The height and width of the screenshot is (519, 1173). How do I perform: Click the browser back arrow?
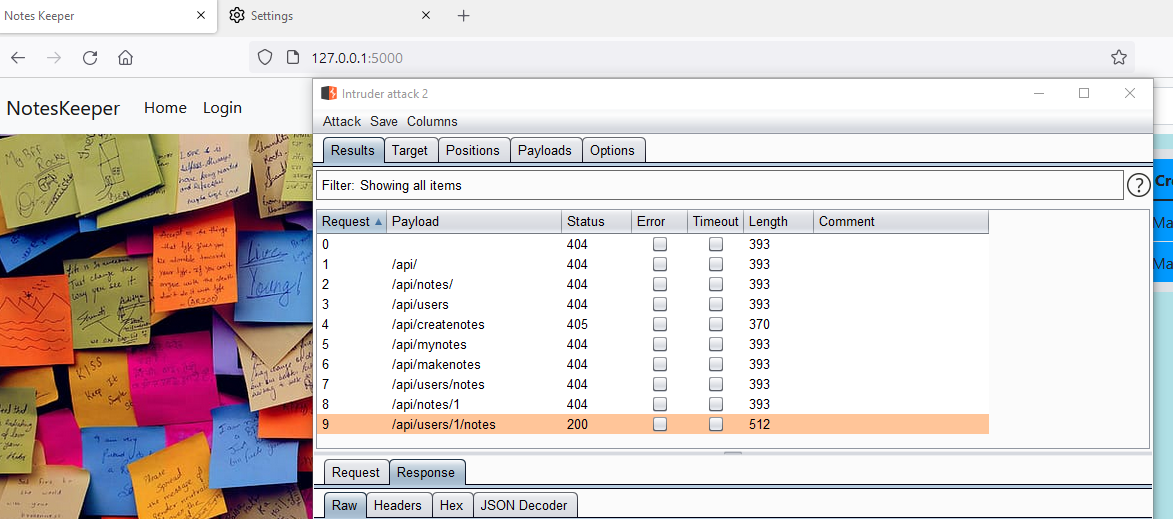[18, 58]
